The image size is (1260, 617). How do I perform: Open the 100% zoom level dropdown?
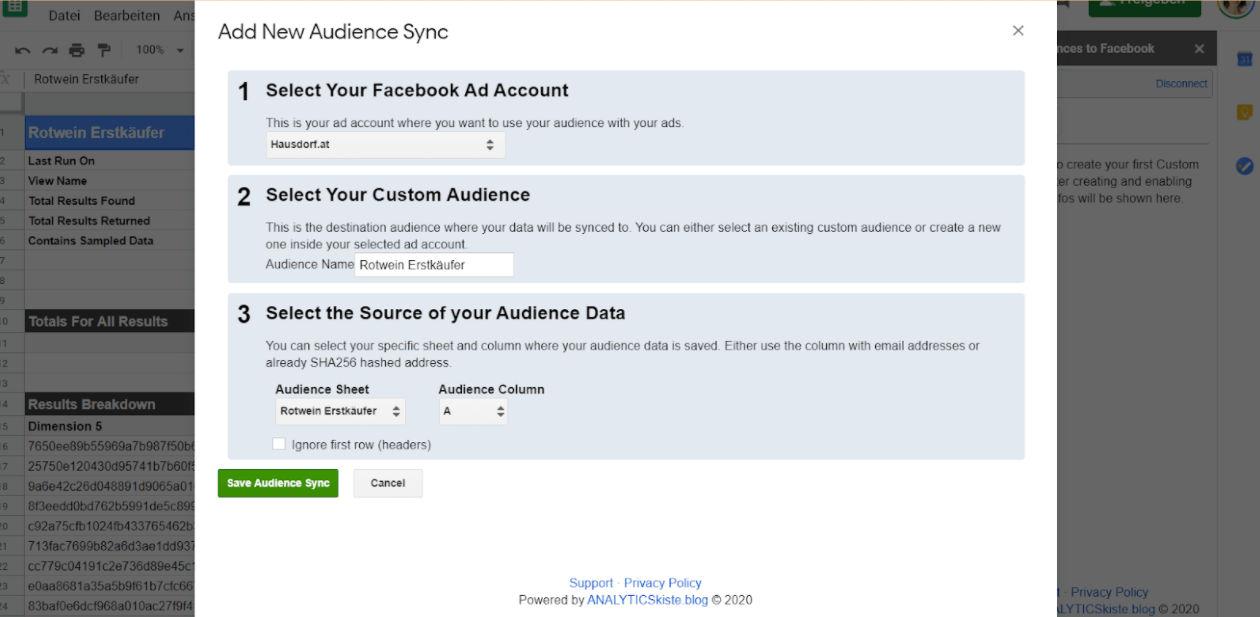click(160, 50)
